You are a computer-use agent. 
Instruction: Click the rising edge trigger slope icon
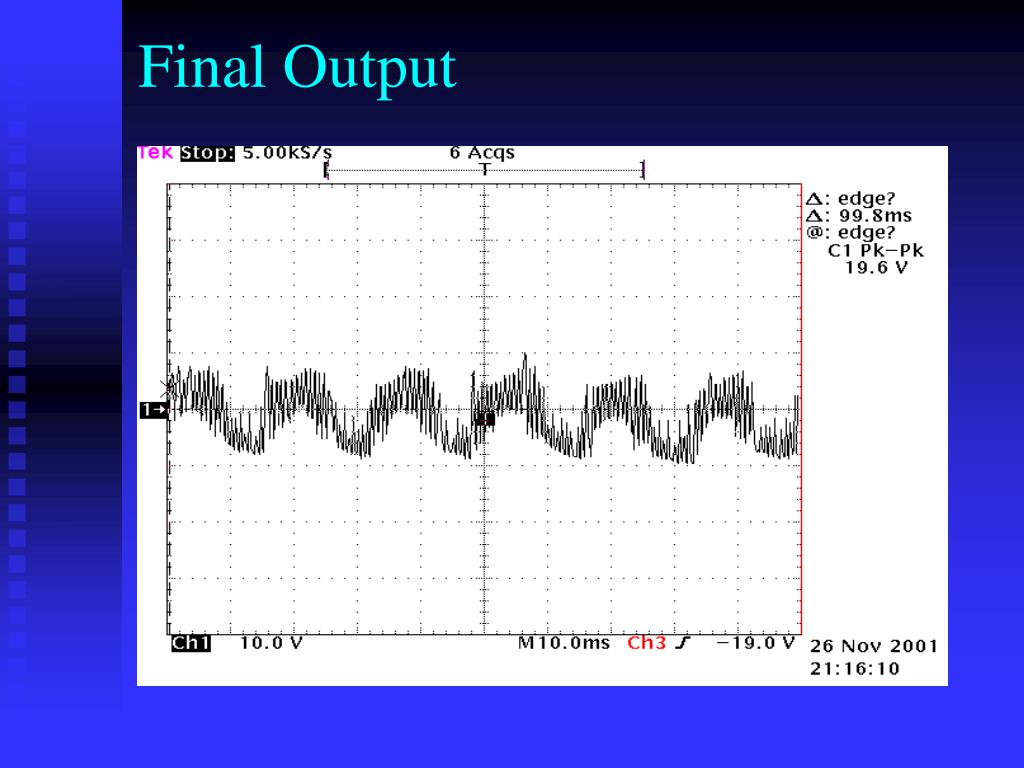click(682, 643)
